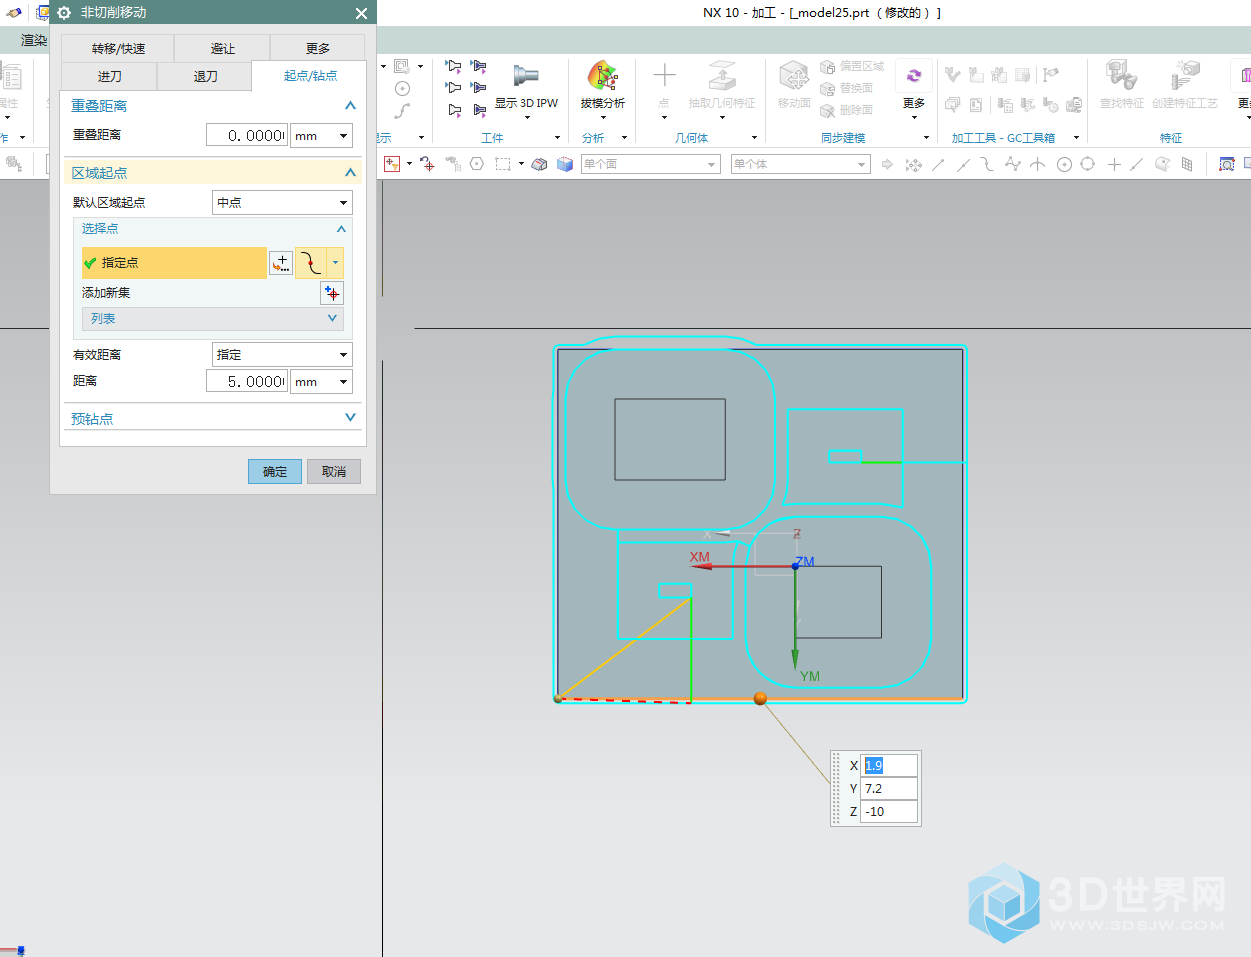Open 更多 in 同步建模 group
This screenshot has height=957, width=1251.
[x=914, y=89]
